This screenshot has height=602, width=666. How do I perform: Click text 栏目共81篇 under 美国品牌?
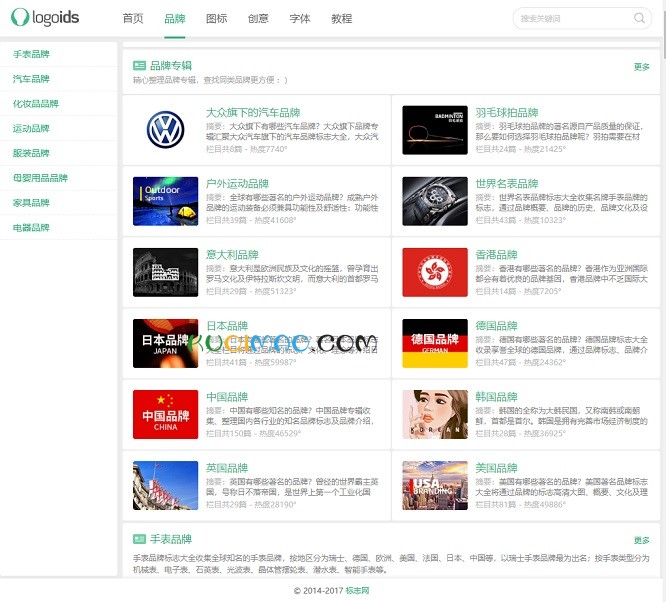(496, 504)
